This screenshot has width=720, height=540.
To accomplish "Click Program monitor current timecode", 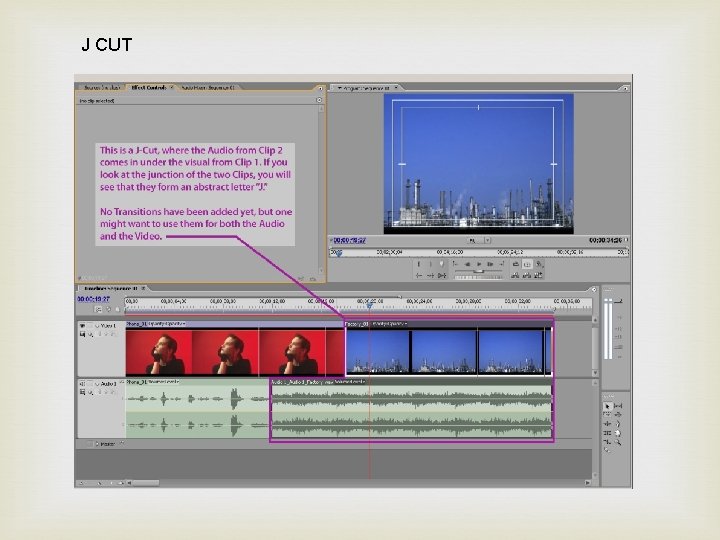I will pos(349,240).
